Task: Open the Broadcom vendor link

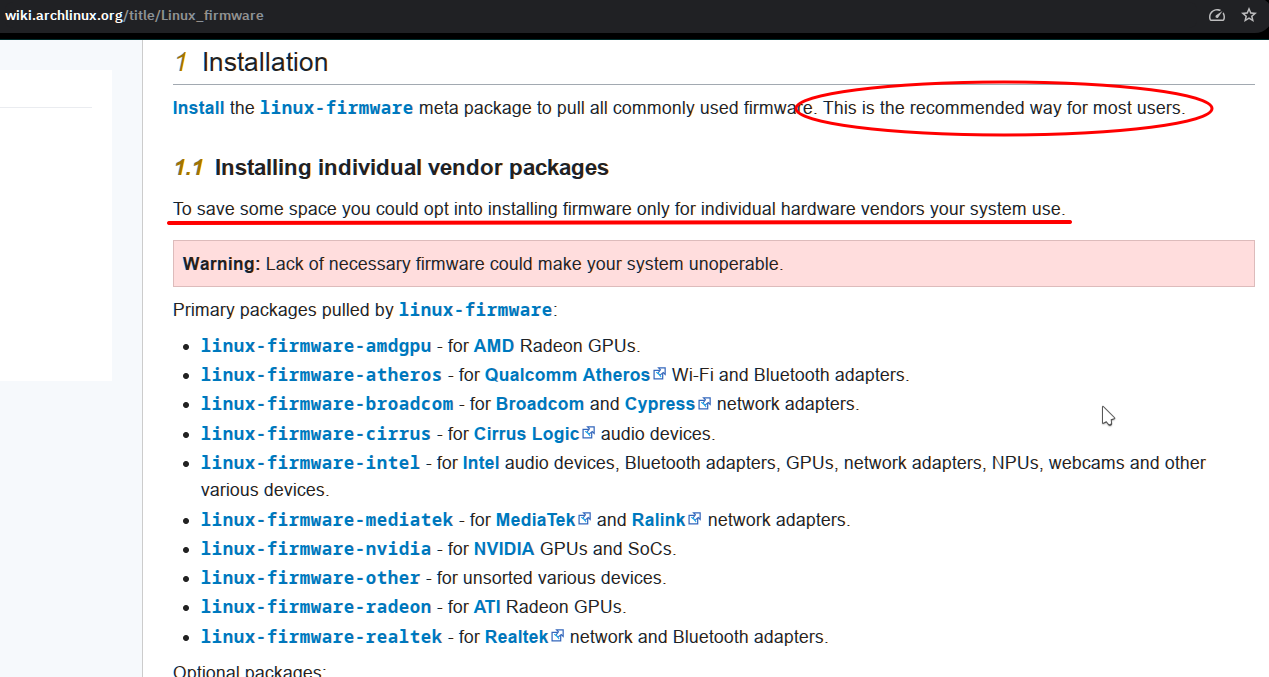Action: point(540,404)
